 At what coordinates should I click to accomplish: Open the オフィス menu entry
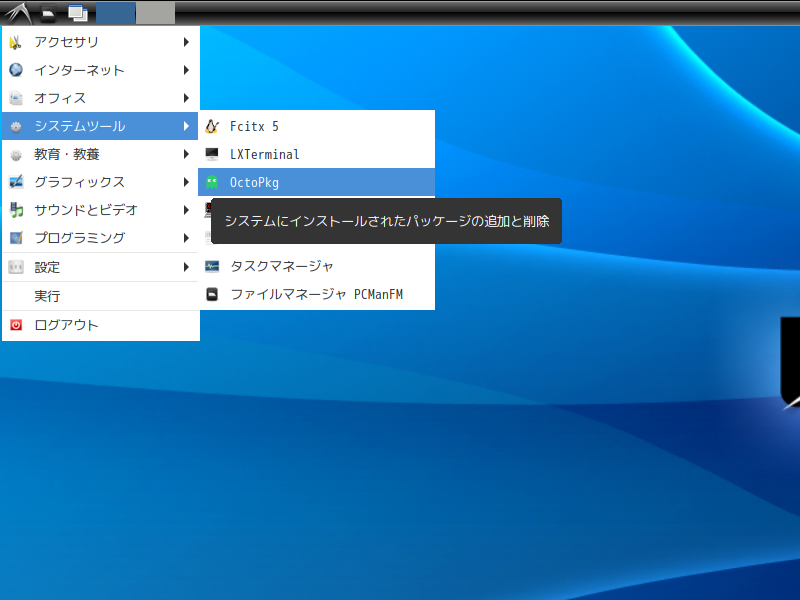click(100, 98)
